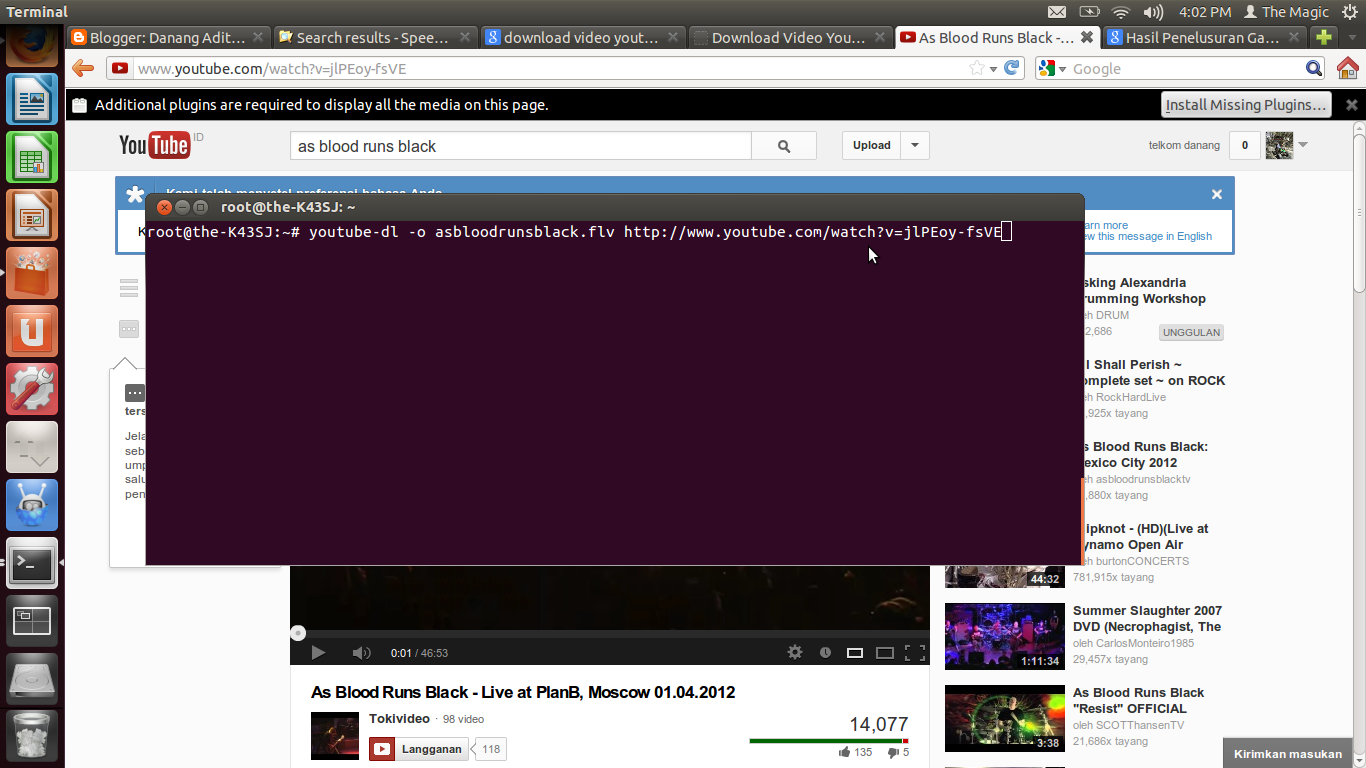
Task: Open the clock showing 4:02 PM
Action: tap(1205, 12)
